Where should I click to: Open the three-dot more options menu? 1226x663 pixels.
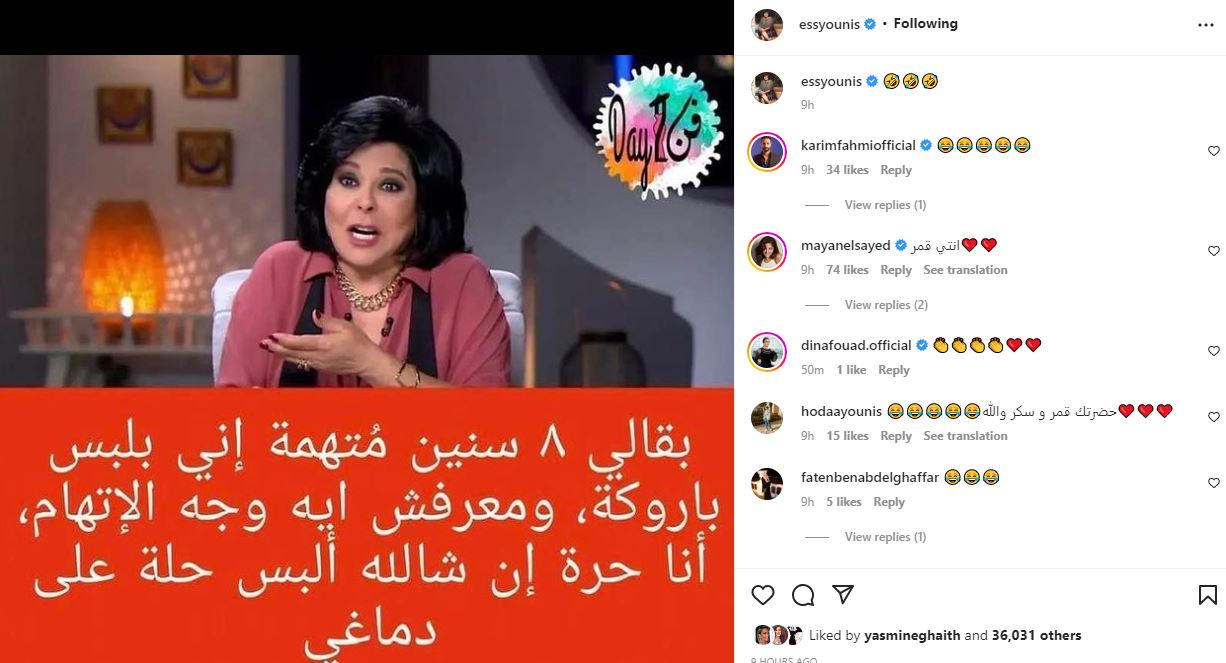point(1206,25)
